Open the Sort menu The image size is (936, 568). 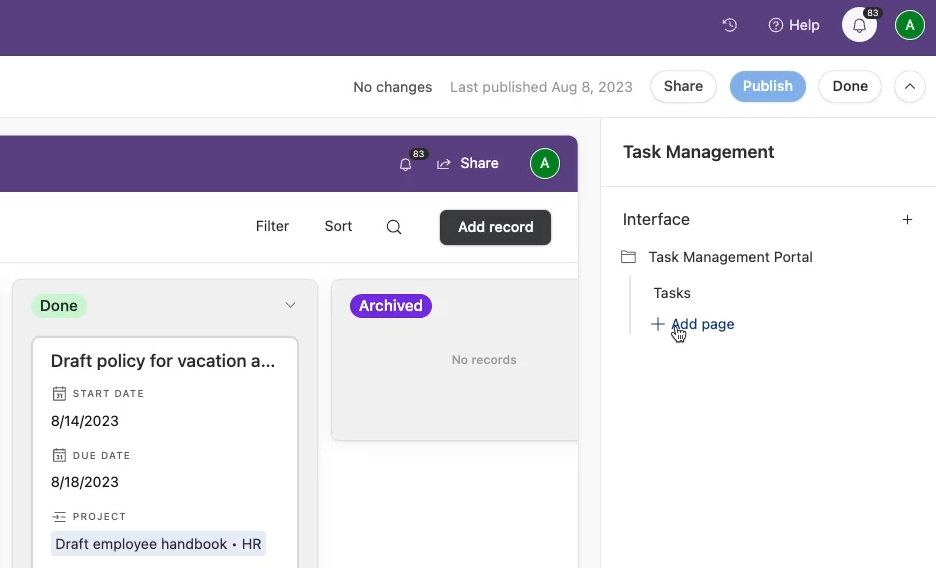[338, 227]
